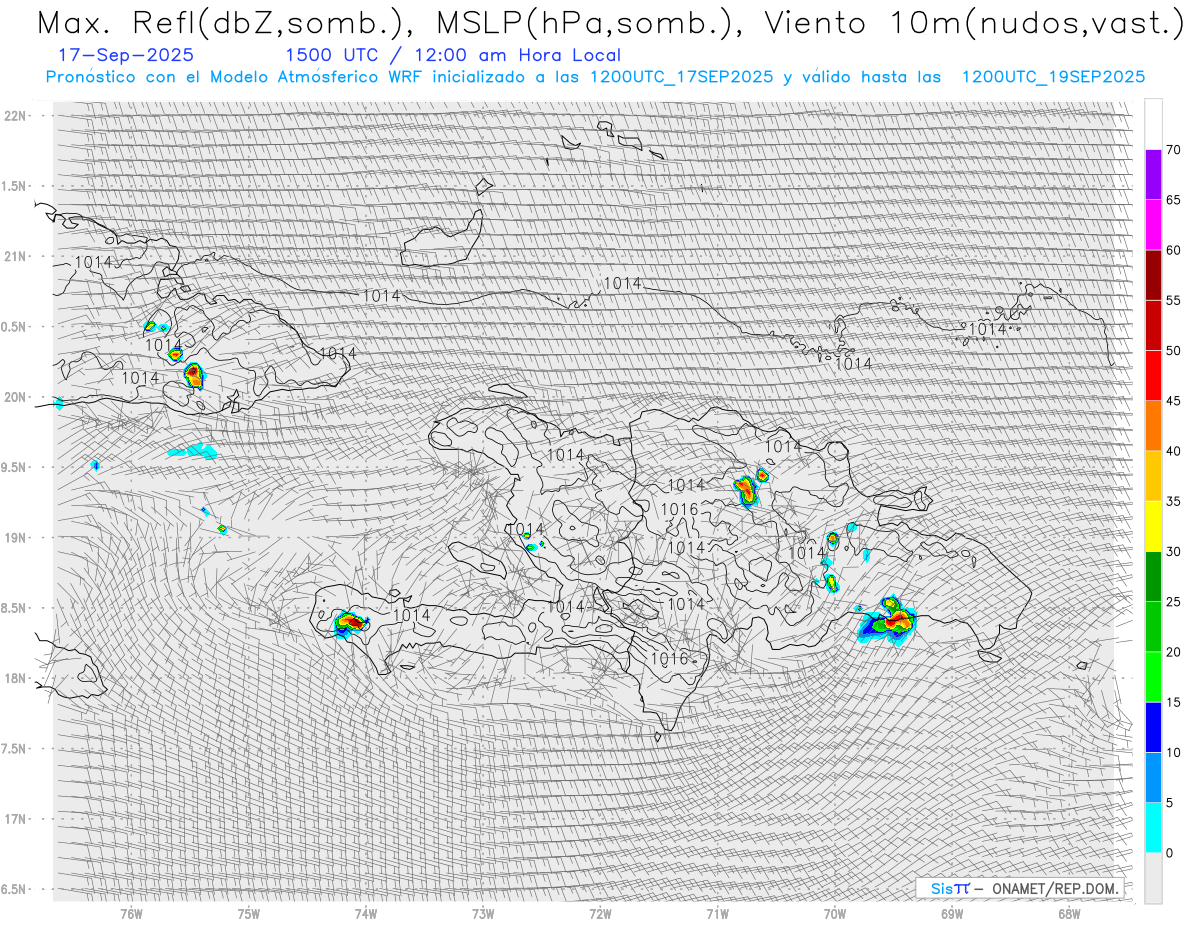Screen dimensions: 1200x927
Task: Click the large storm cell near 69.5W, 18.4N
Action: pyautogui.click(x=888, y=621)
